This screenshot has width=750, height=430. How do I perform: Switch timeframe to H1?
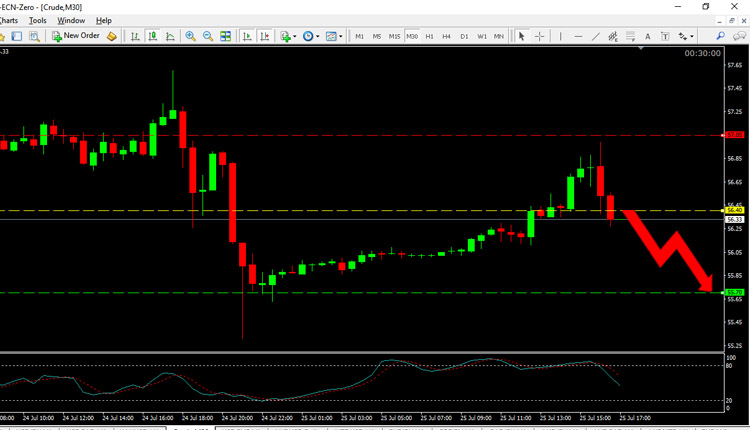(x=429, y=36)
